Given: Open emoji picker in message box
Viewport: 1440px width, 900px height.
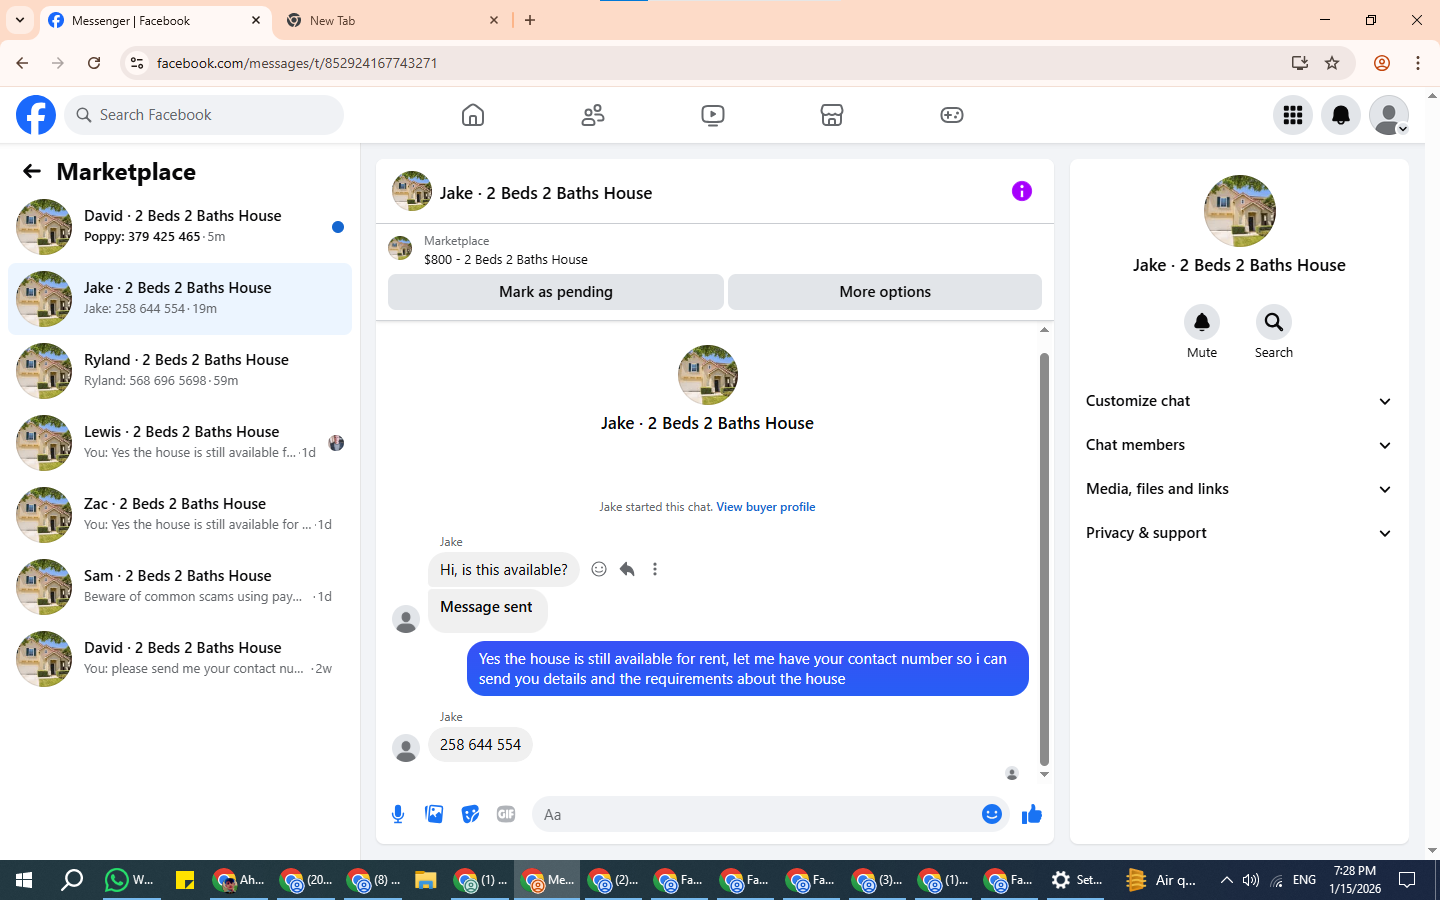Looking at the screenshot, I should [991, 814].
